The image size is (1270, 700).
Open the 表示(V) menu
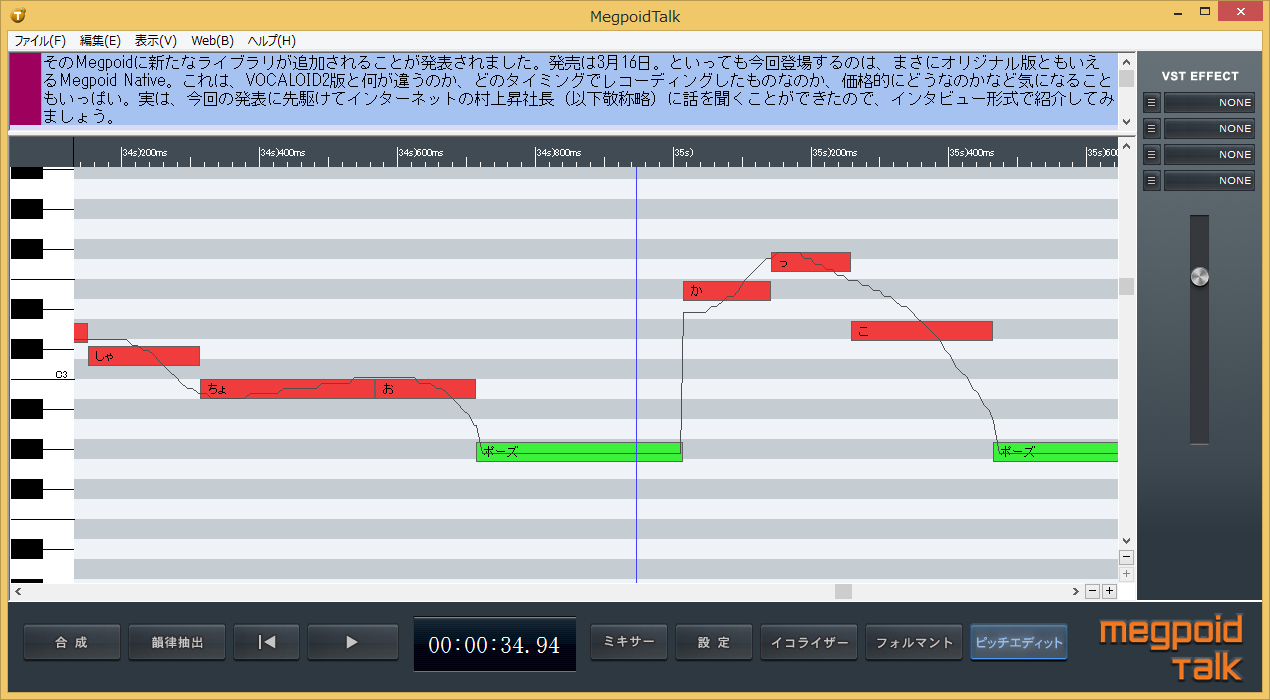pyautogui.click(x=156, y=41)
